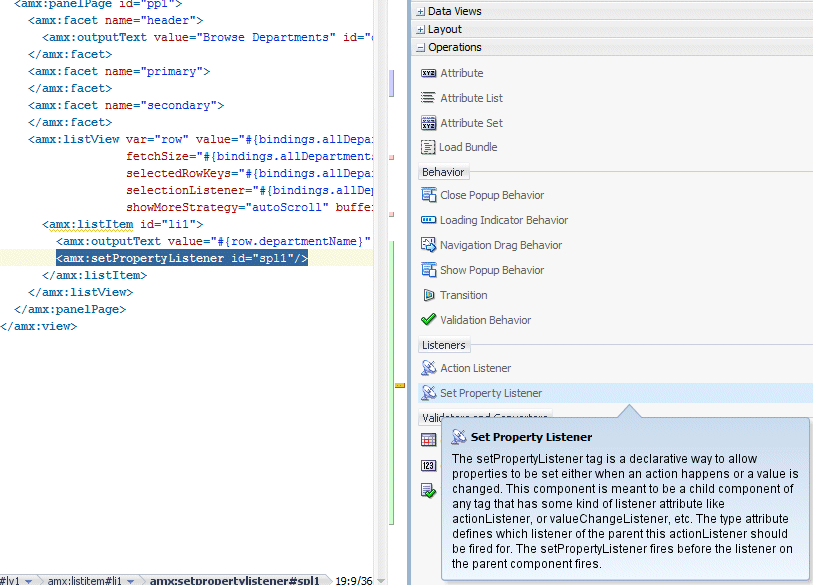Click the list with green check icon

[428, 490]
